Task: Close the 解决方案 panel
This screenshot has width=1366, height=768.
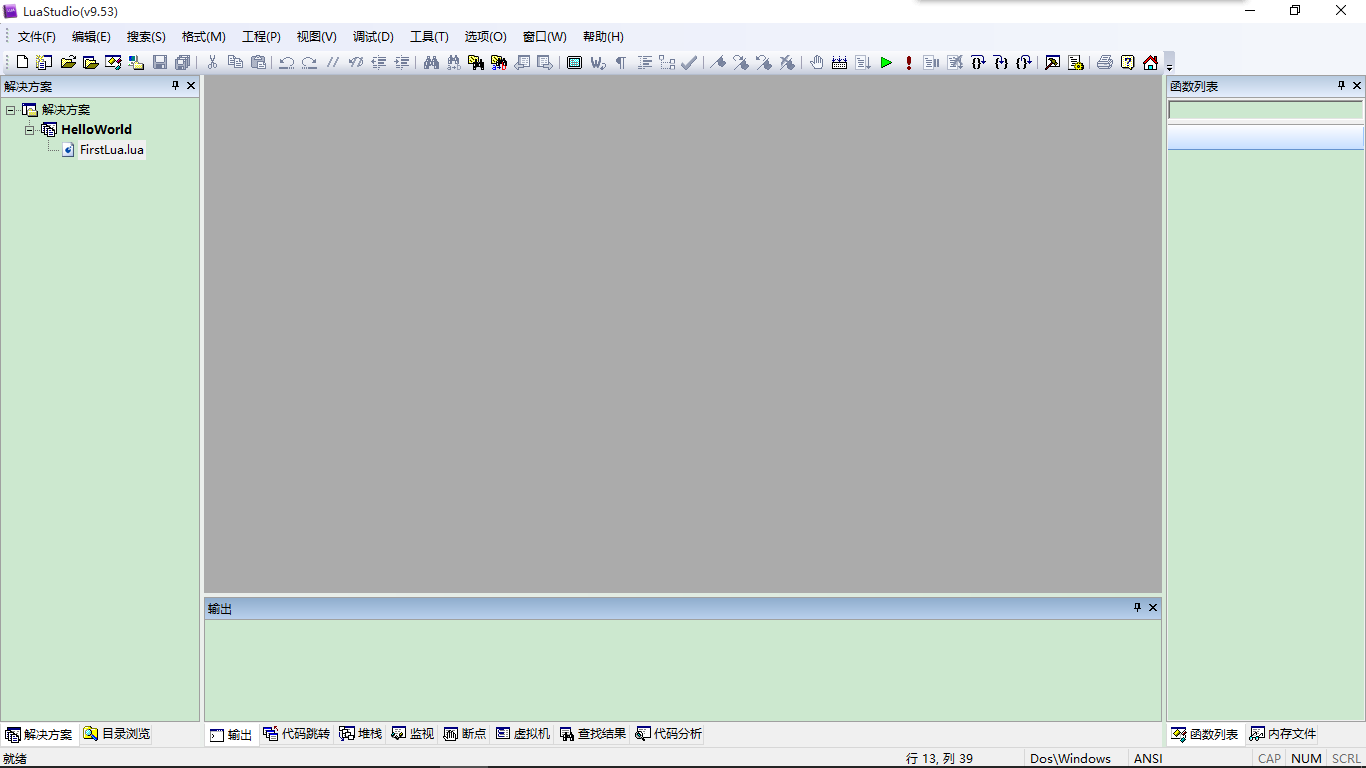Action: (191, 86)
